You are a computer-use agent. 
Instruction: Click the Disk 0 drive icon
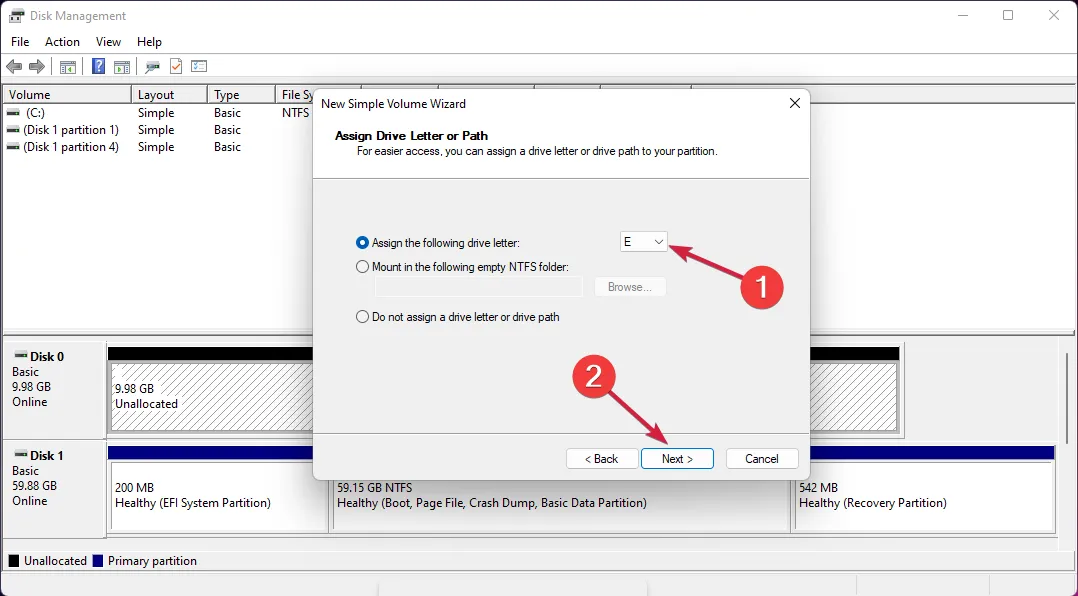20,356
